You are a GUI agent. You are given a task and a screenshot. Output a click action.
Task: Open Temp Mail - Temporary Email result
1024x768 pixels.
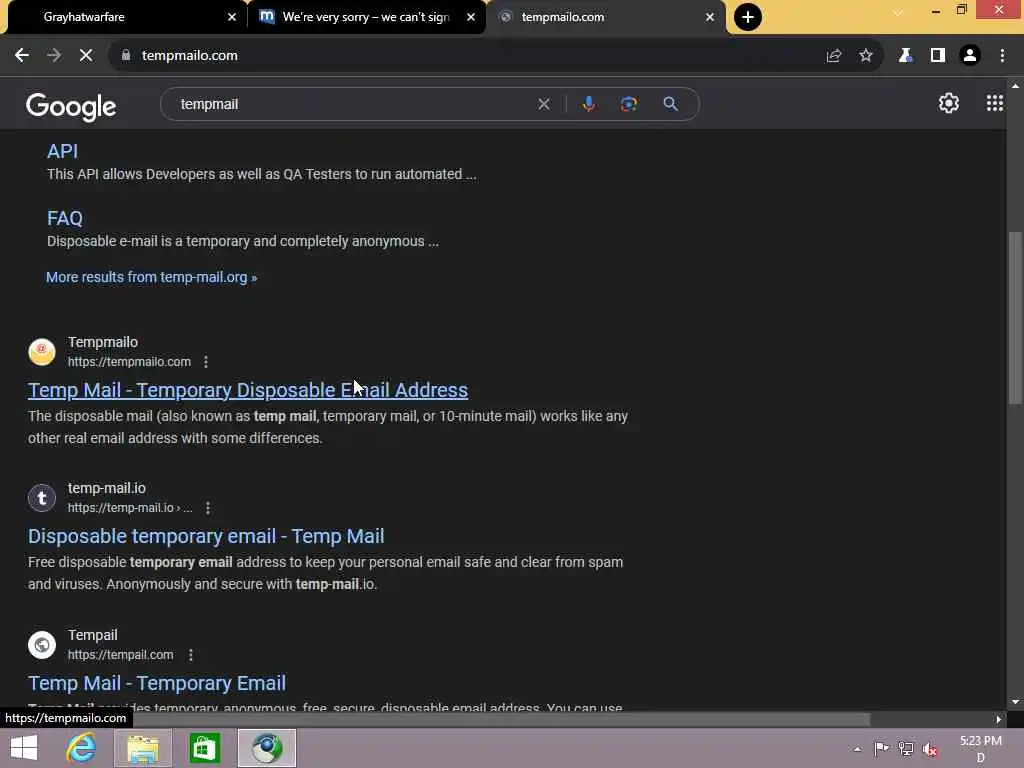click(x=157, y=683)
